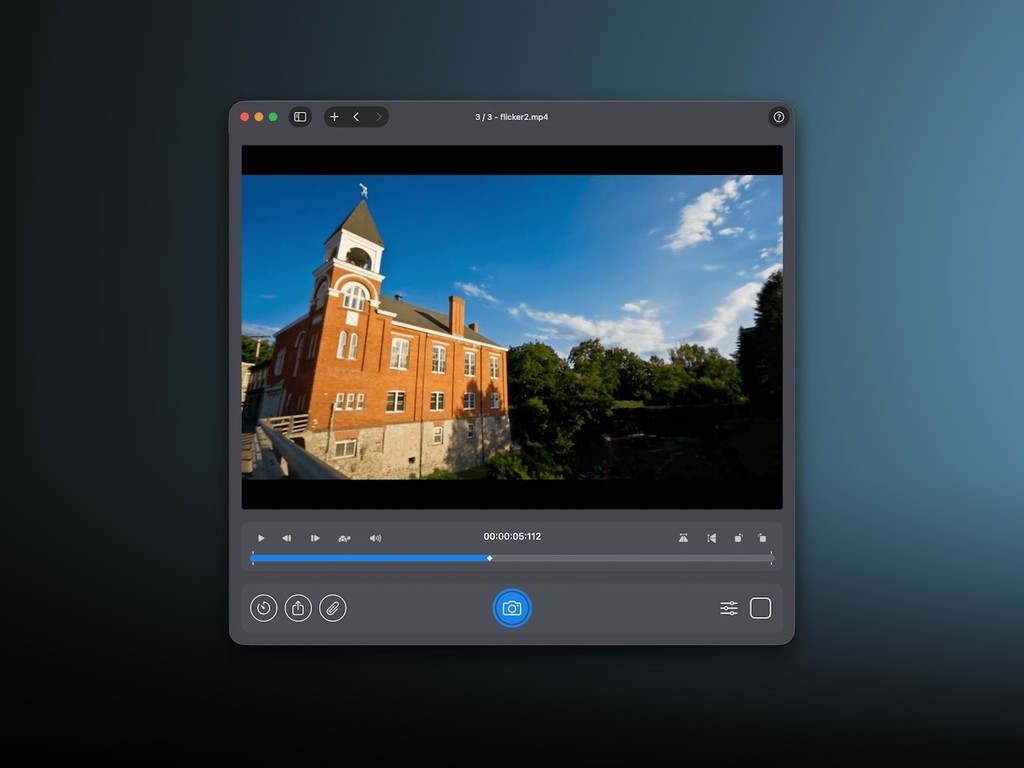
Task: Click the flip horizontal icon in playback bar
Action: coord(711,538)
